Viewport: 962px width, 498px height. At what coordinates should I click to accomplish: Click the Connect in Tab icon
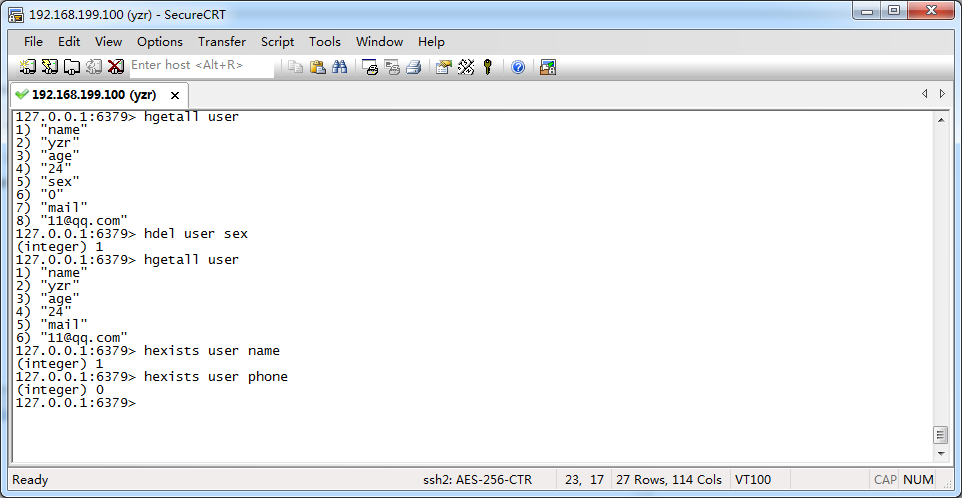tap(72, 66)
